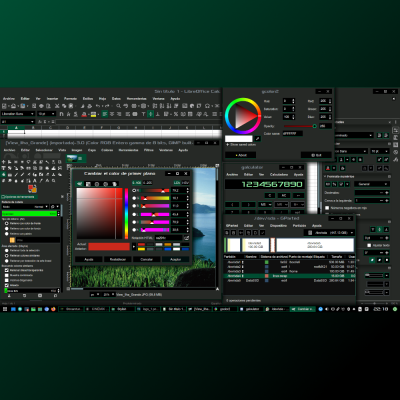This screenshot has height=400, width=400.
Task: Open GParted device selector dropdown
Action: tap(329, 233)
